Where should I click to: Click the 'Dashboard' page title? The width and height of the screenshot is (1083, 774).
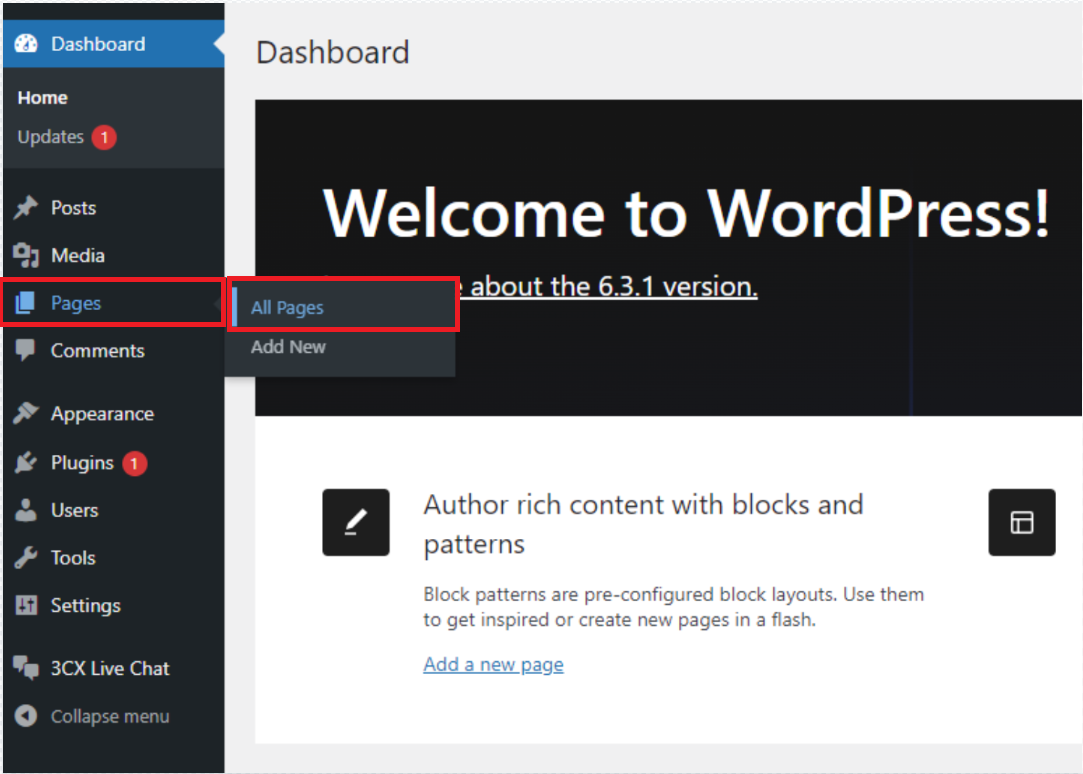pos(333,52)
